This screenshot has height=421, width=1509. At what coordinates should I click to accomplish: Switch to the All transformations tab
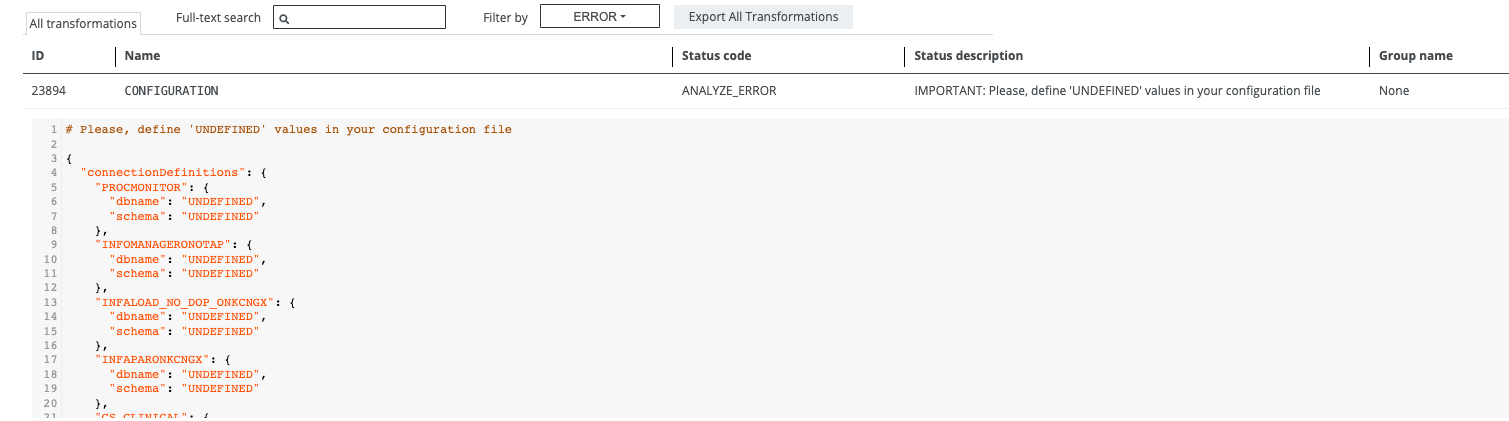[x=83, y=24]
